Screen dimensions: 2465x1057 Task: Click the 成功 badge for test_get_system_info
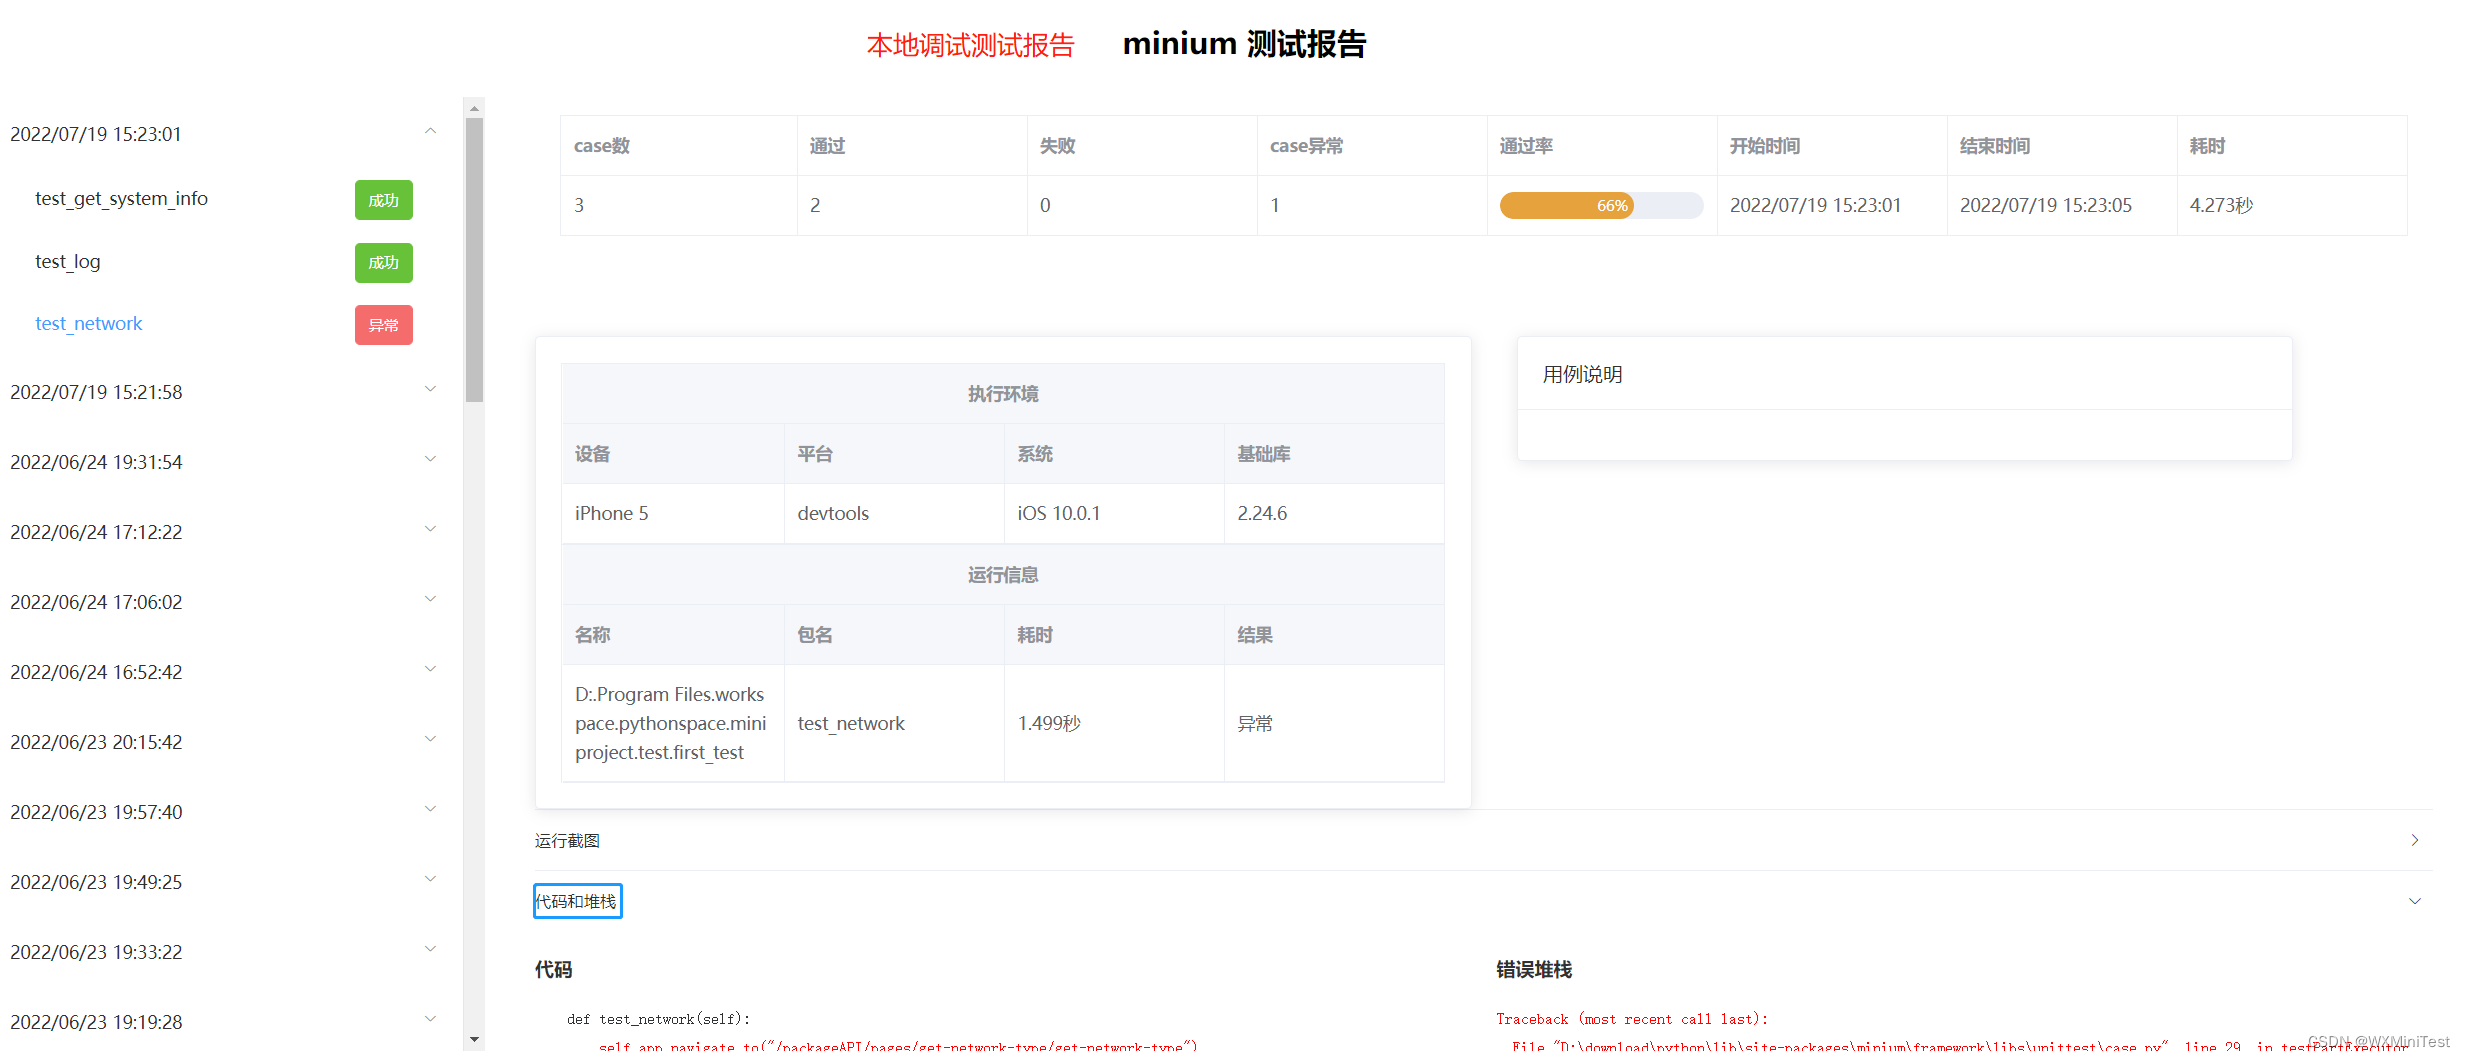(x=384, y=200)
